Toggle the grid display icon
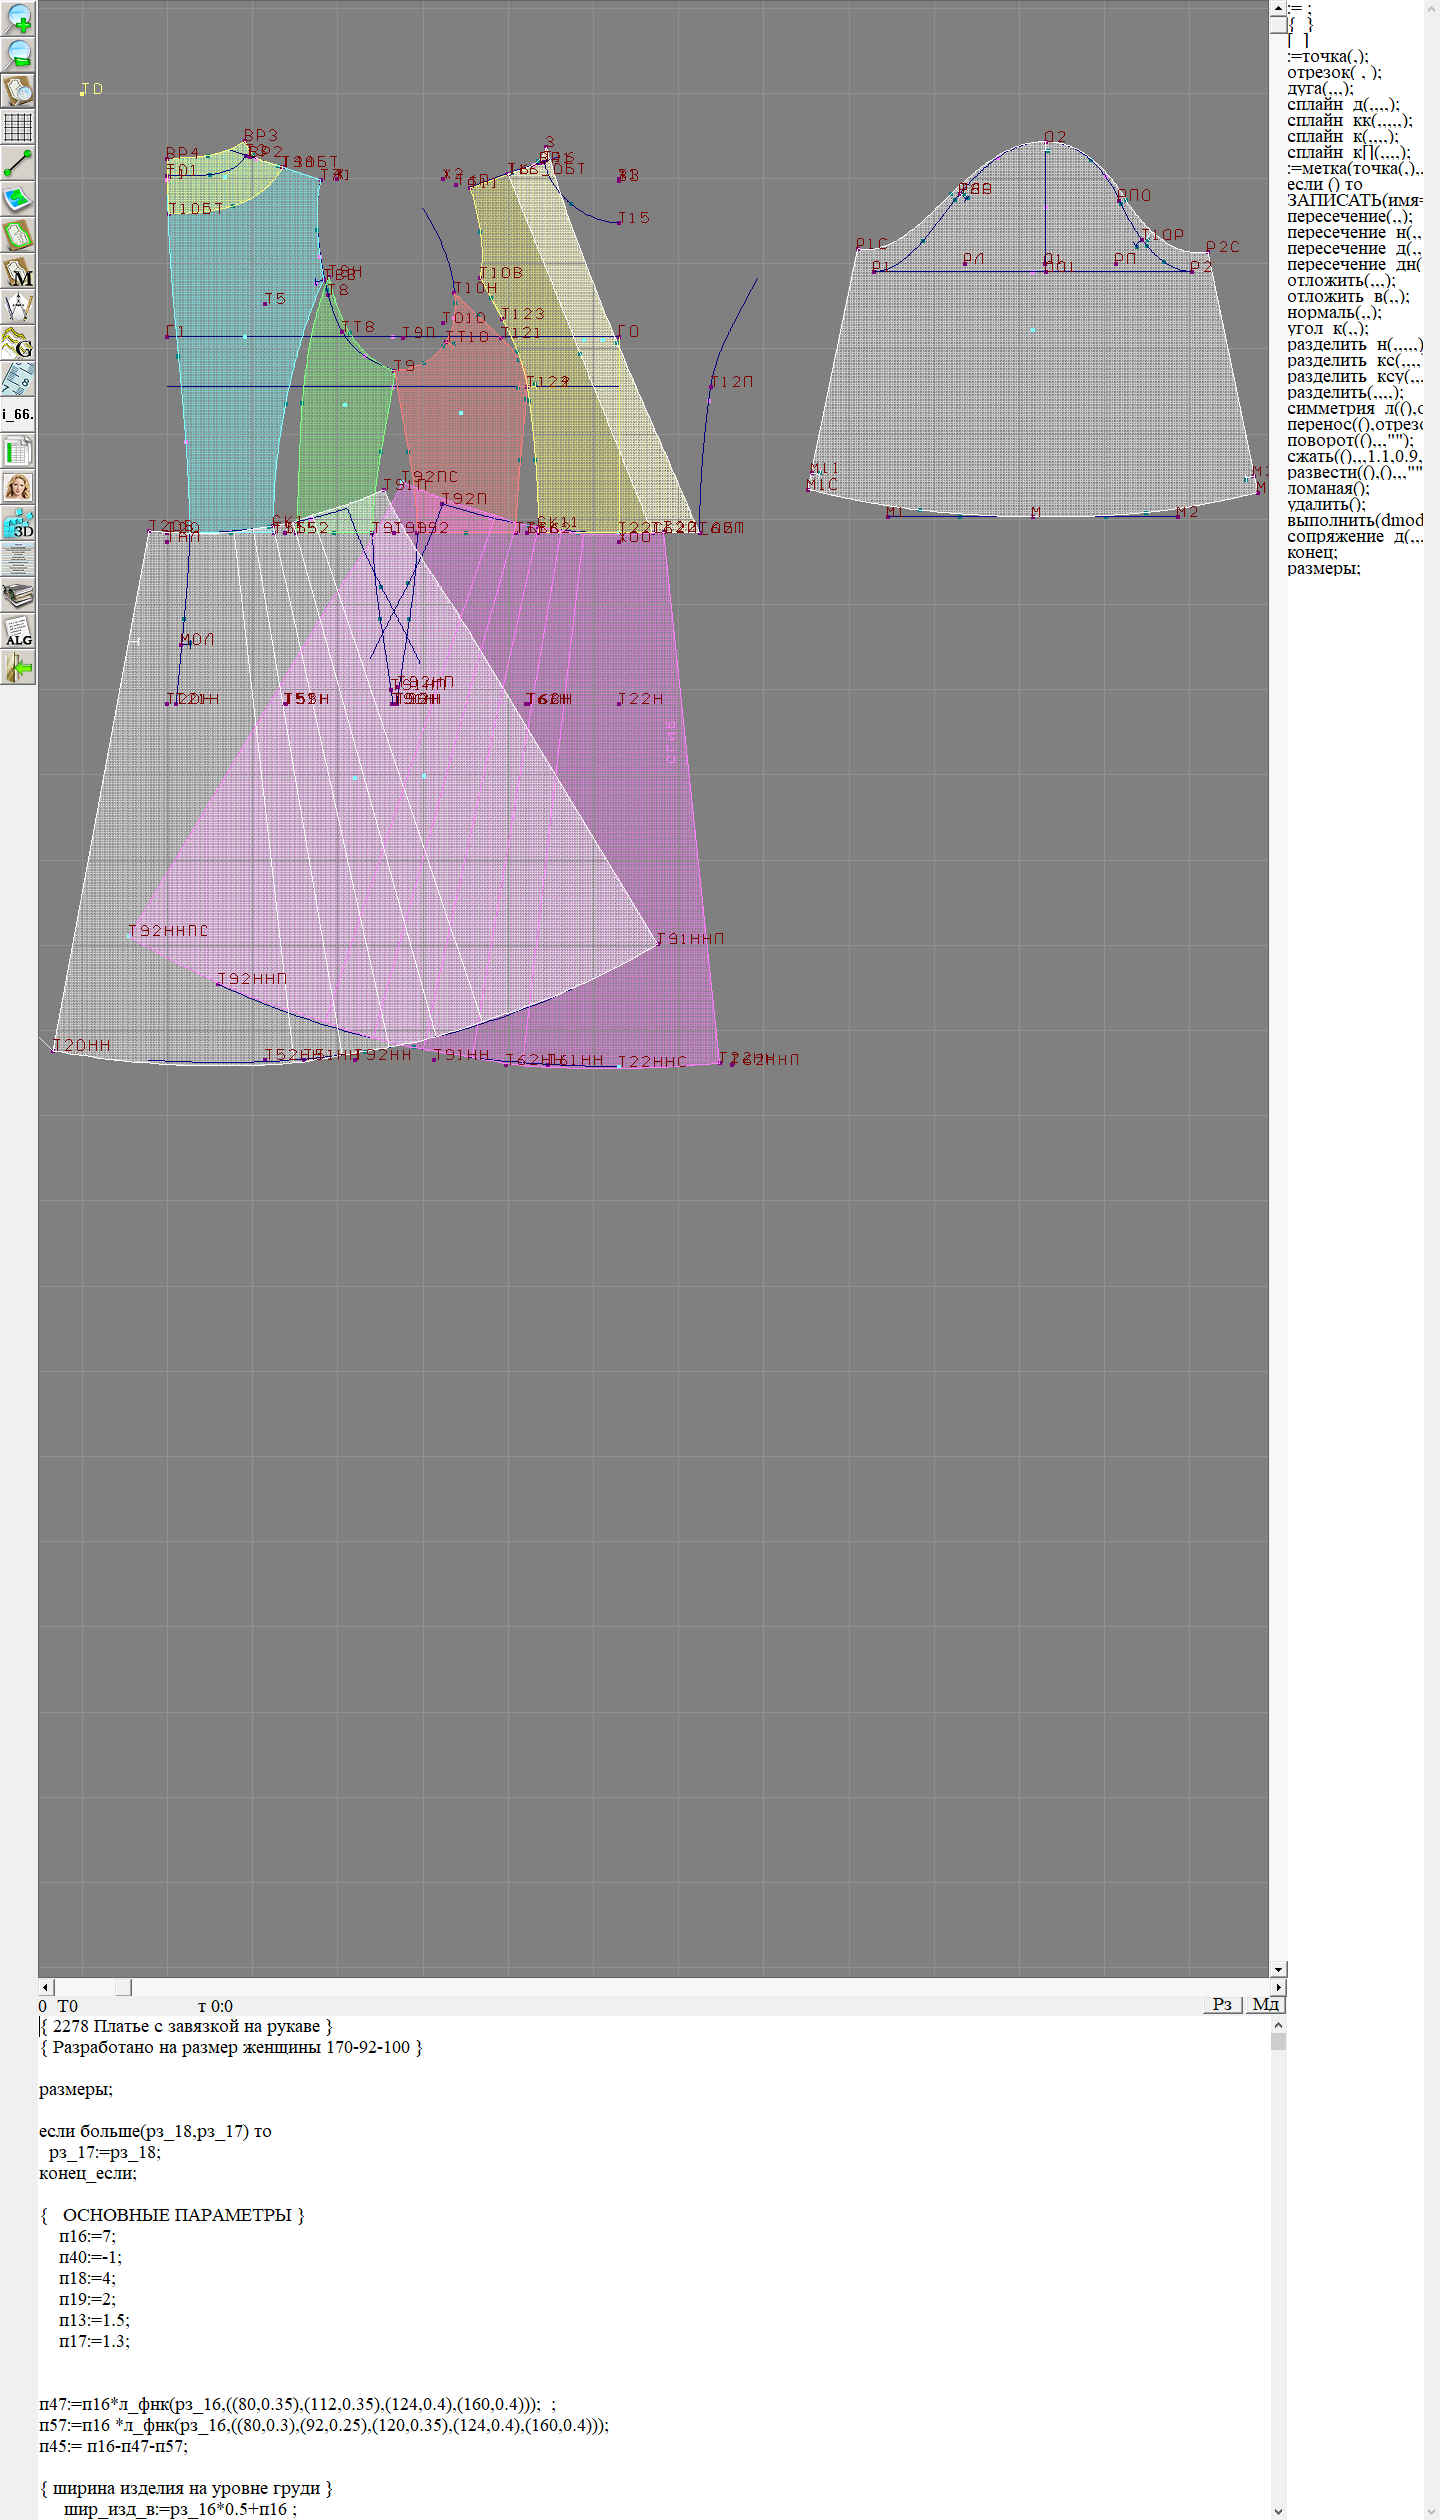1440x2520 pixels. [18, 127]
